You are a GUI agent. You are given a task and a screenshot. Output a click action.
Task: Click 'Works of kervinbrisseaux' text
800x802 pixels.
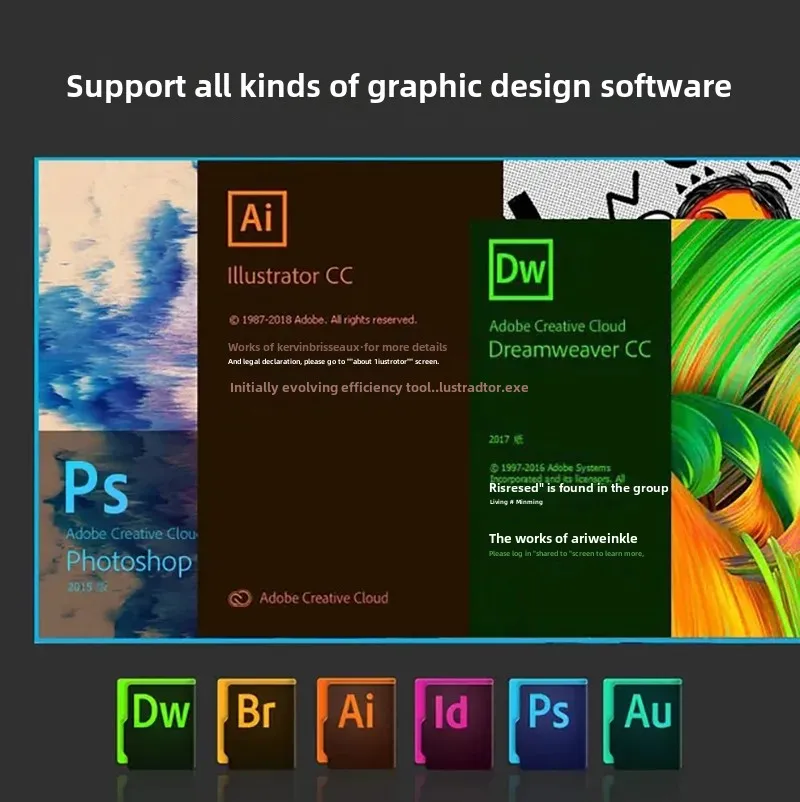pos(294,347)
